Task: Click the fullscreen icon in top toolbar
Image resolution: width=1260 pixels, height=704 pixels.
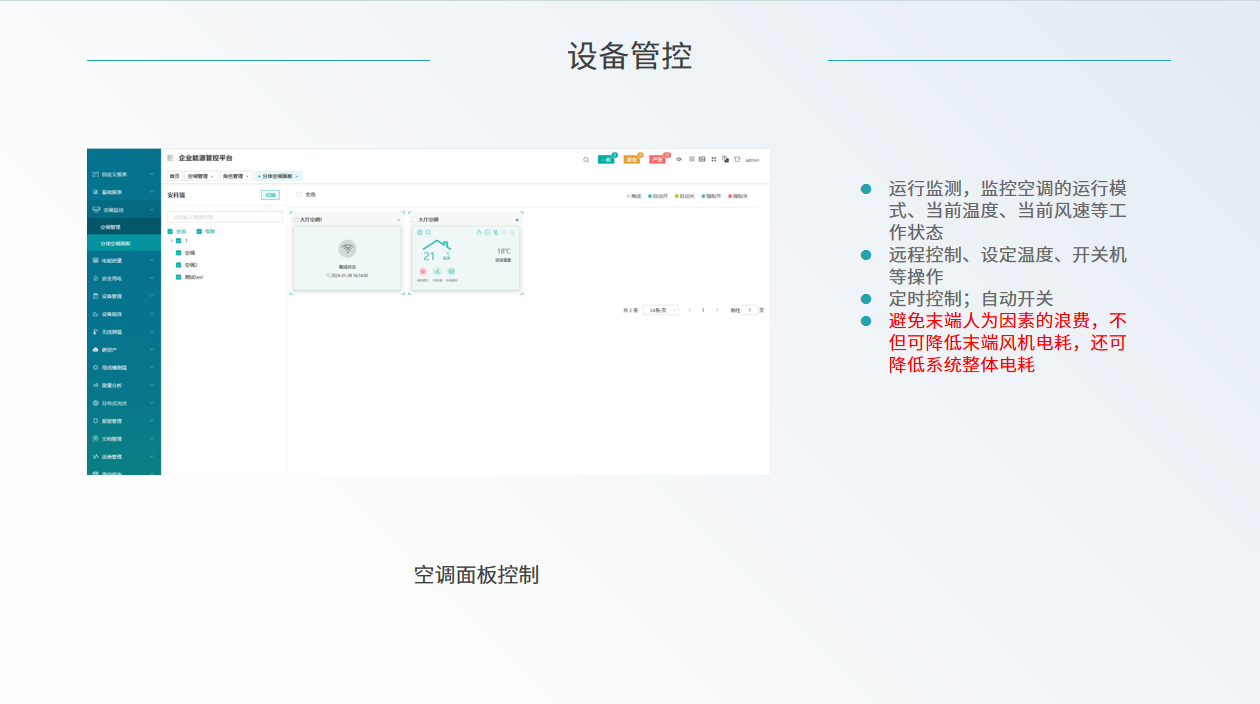Action: (x=713, y=159)
